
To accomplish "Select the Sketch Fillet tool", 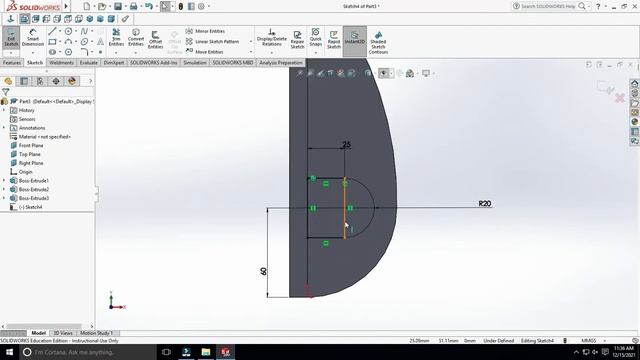I will (84, 52).
